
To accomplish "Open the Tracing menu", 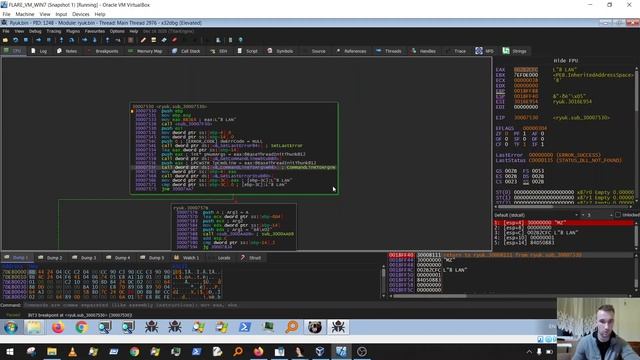I will tap(53, 31).
